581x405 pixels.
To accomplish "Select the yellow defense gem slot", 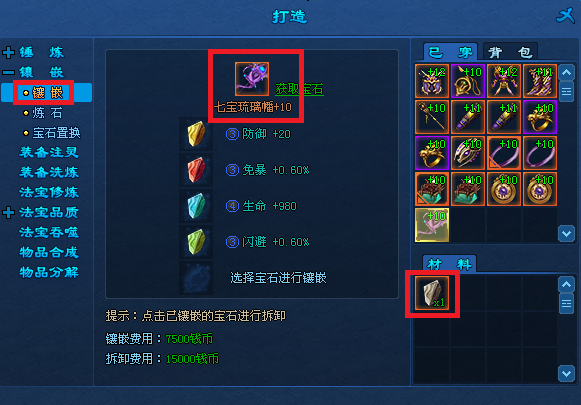I will 196,134.
